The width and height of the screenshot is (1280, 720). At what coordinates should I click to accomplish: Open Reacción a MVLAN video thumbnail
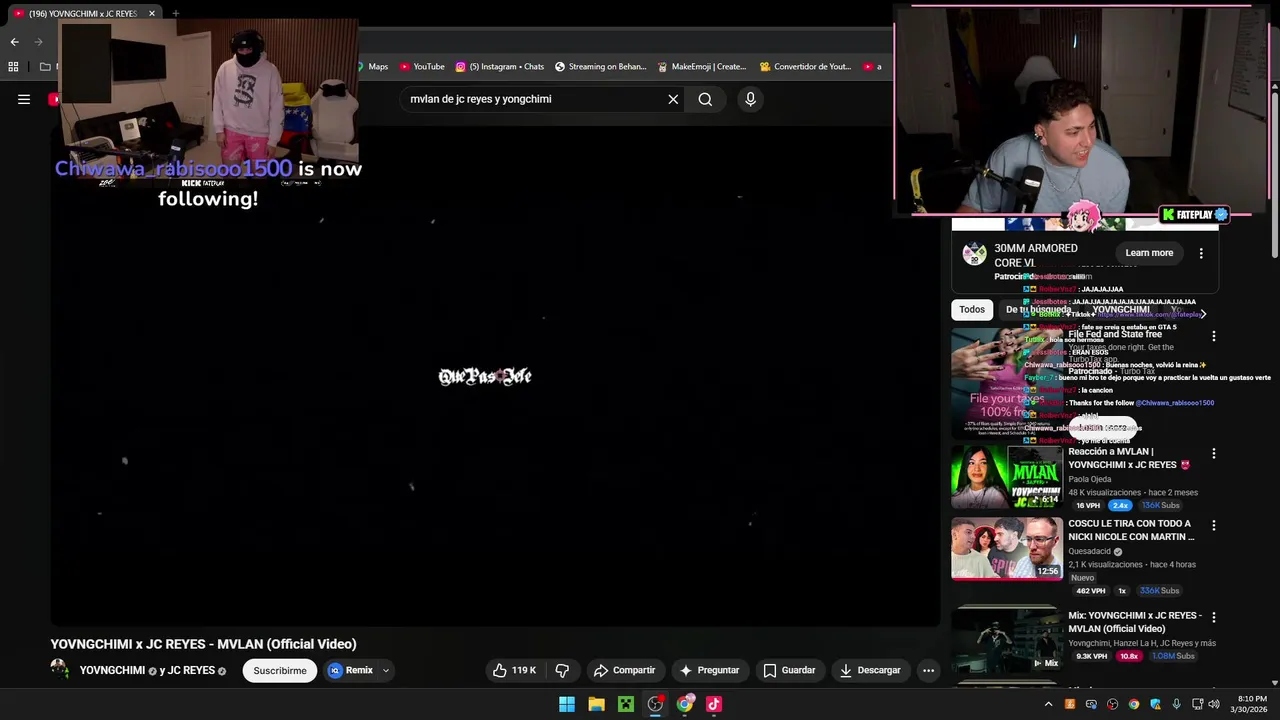click(x=1007, y=477)
